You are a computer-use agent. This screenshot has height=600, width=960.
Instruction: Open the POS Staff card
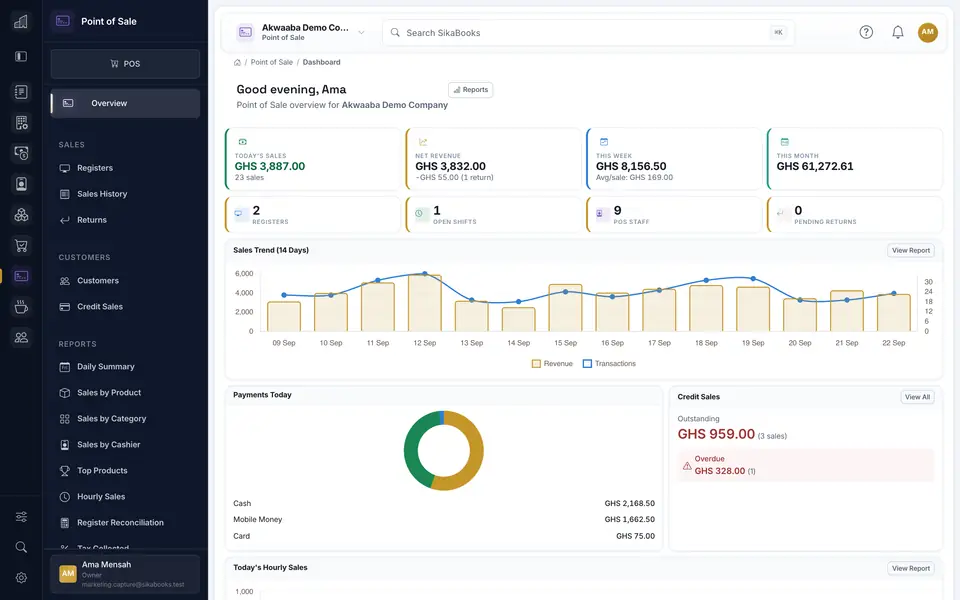tap(673, 214)
